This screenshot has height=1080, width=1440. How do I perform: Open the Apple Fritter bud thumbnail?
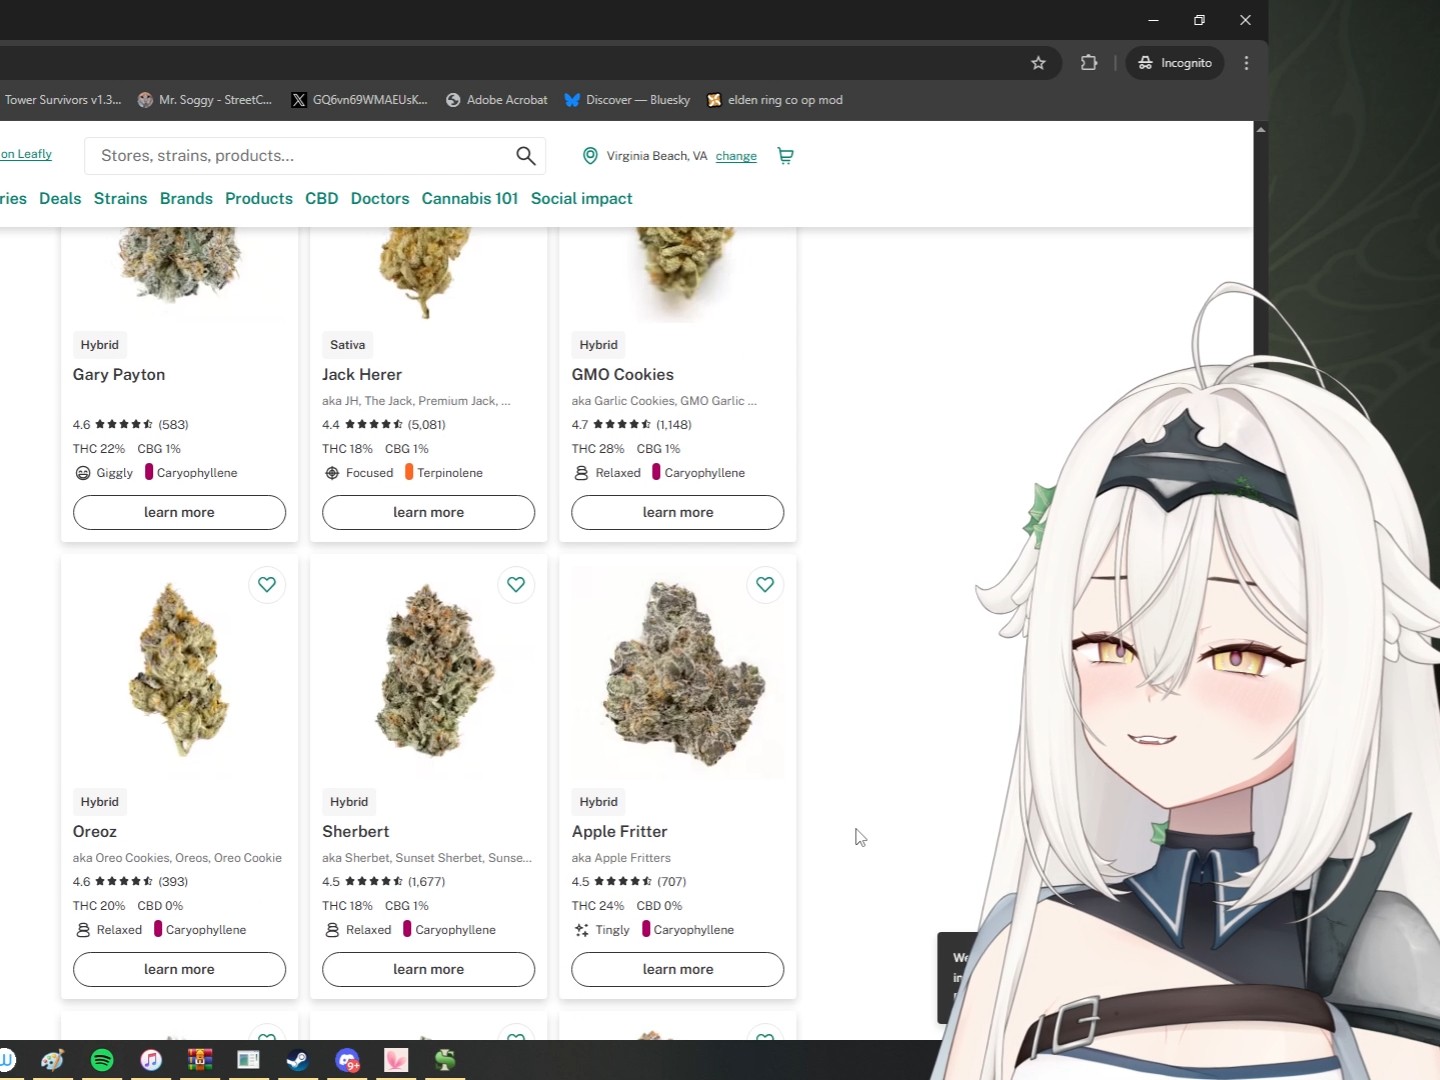(684, 671)
